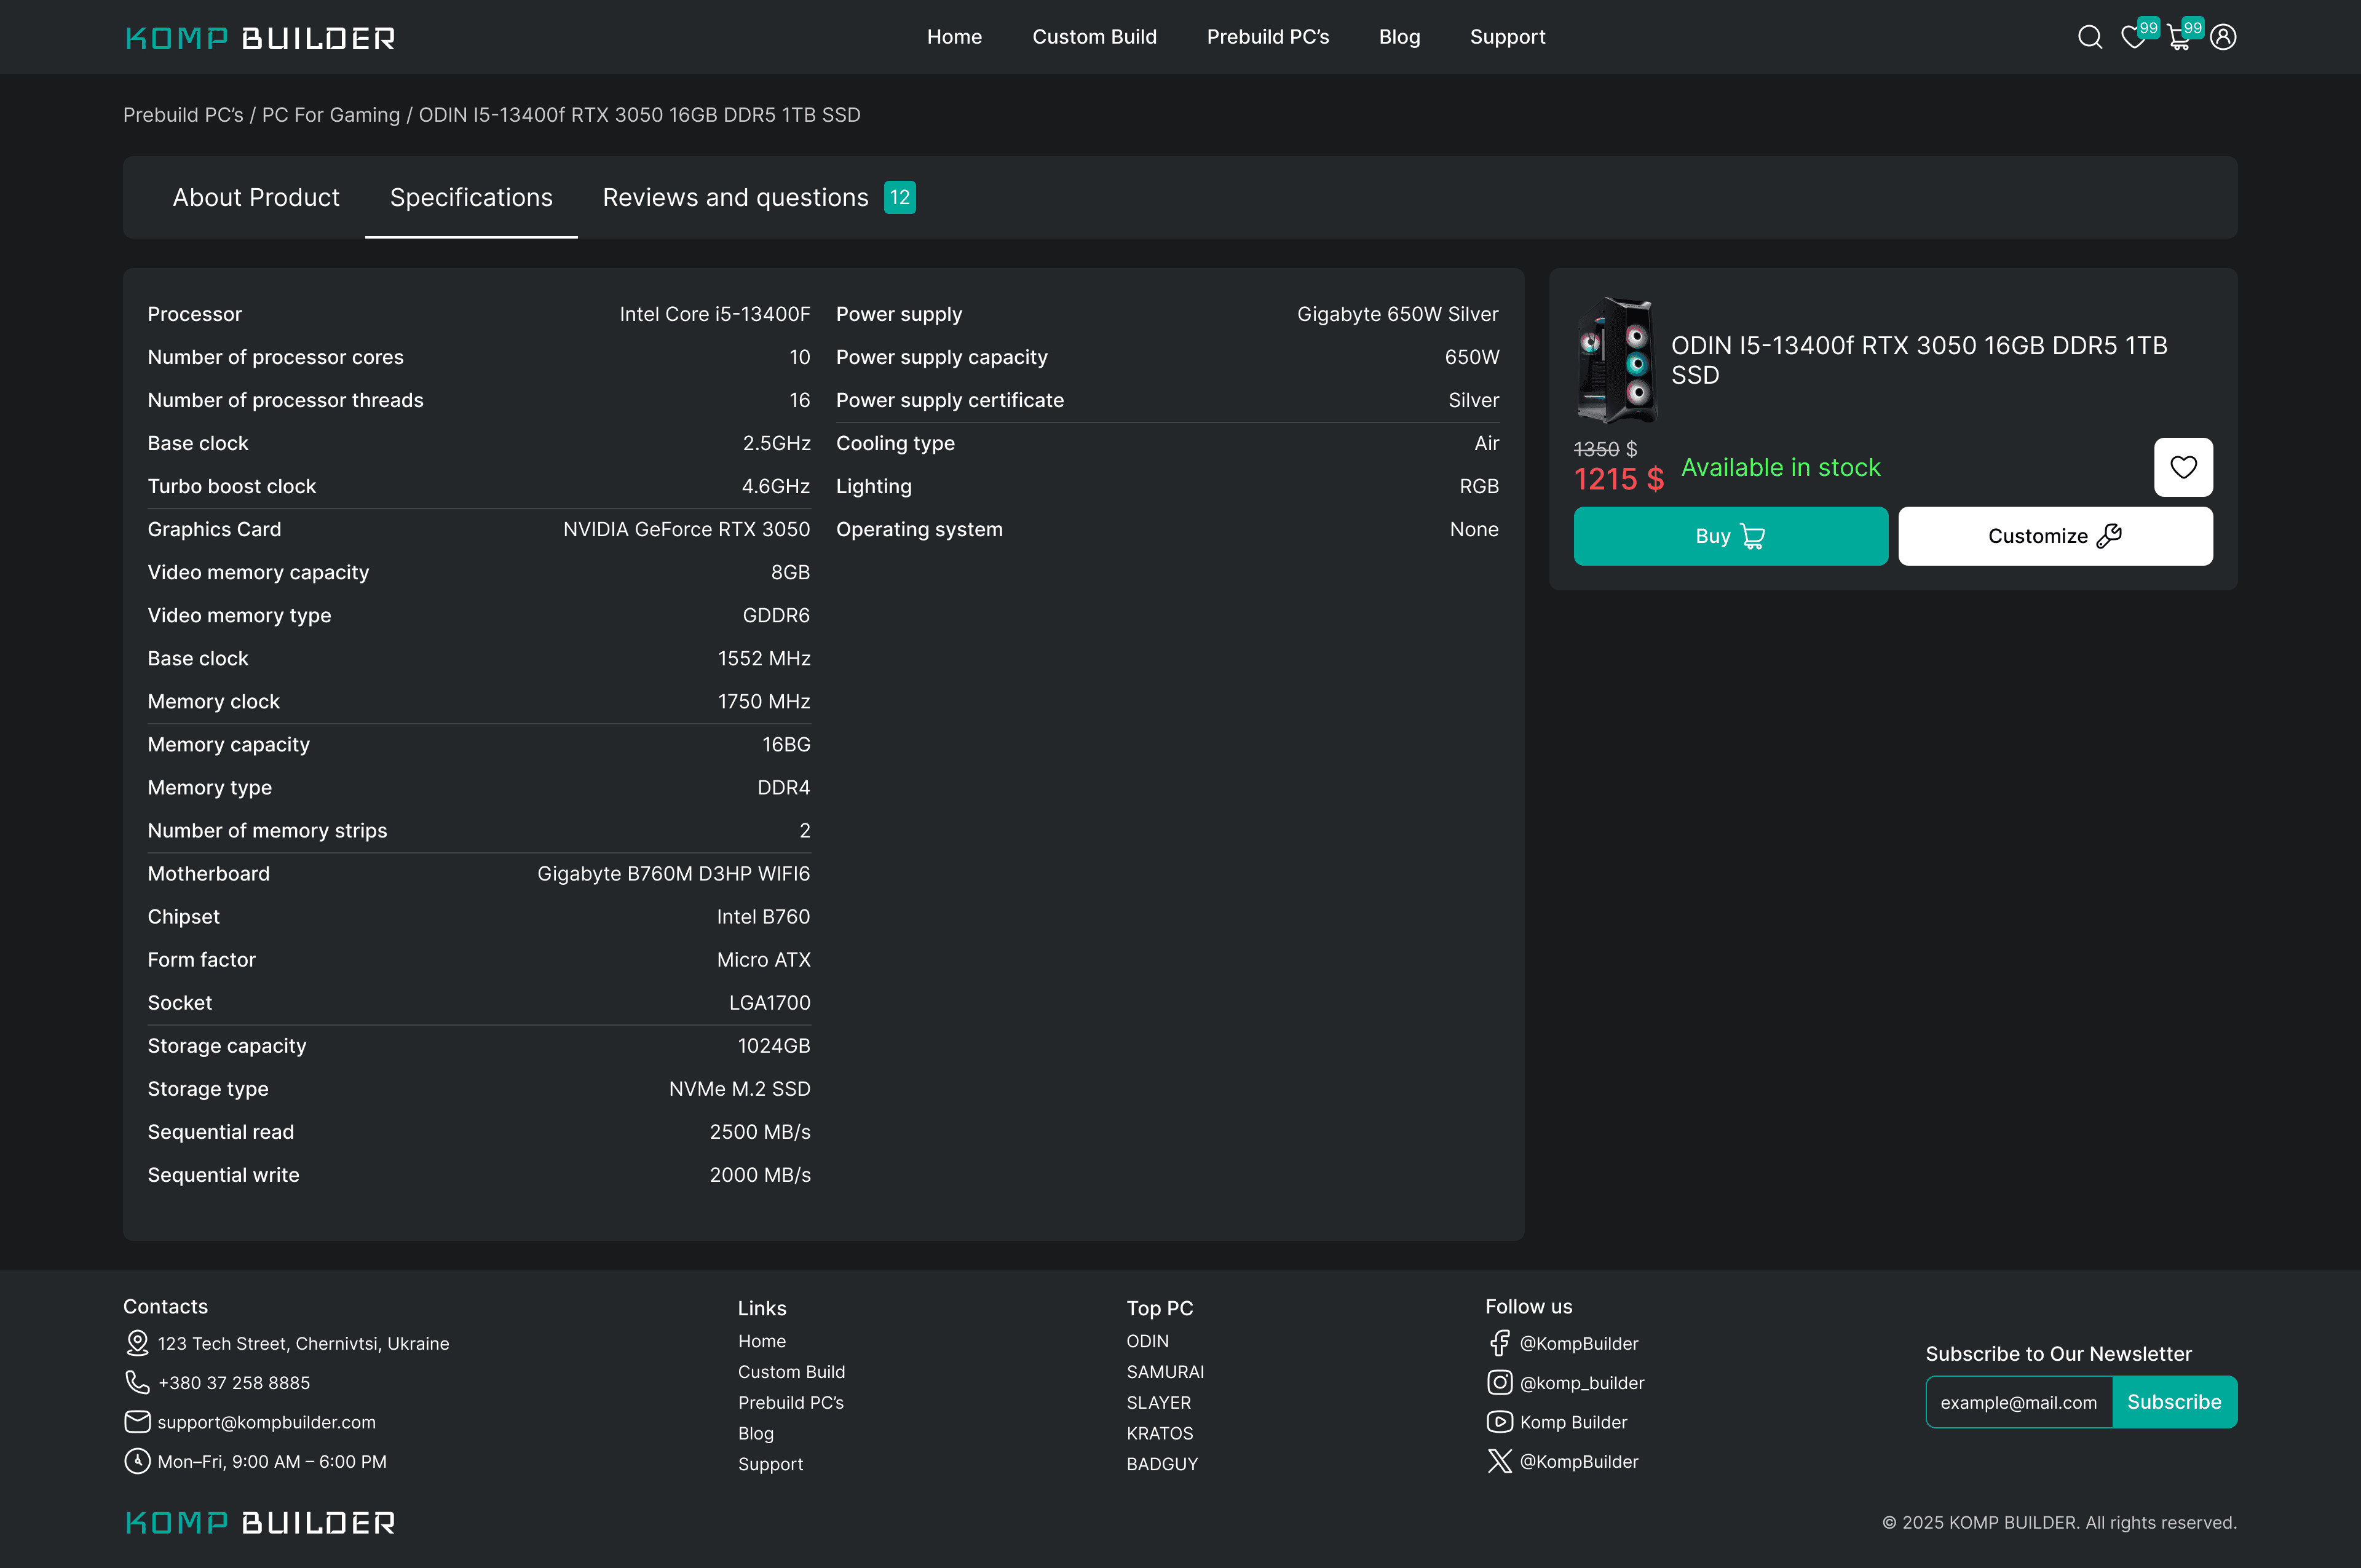Open wishlist heart icon in header
This screenshot has width=2361, height=1568.
coord(2133,38)
